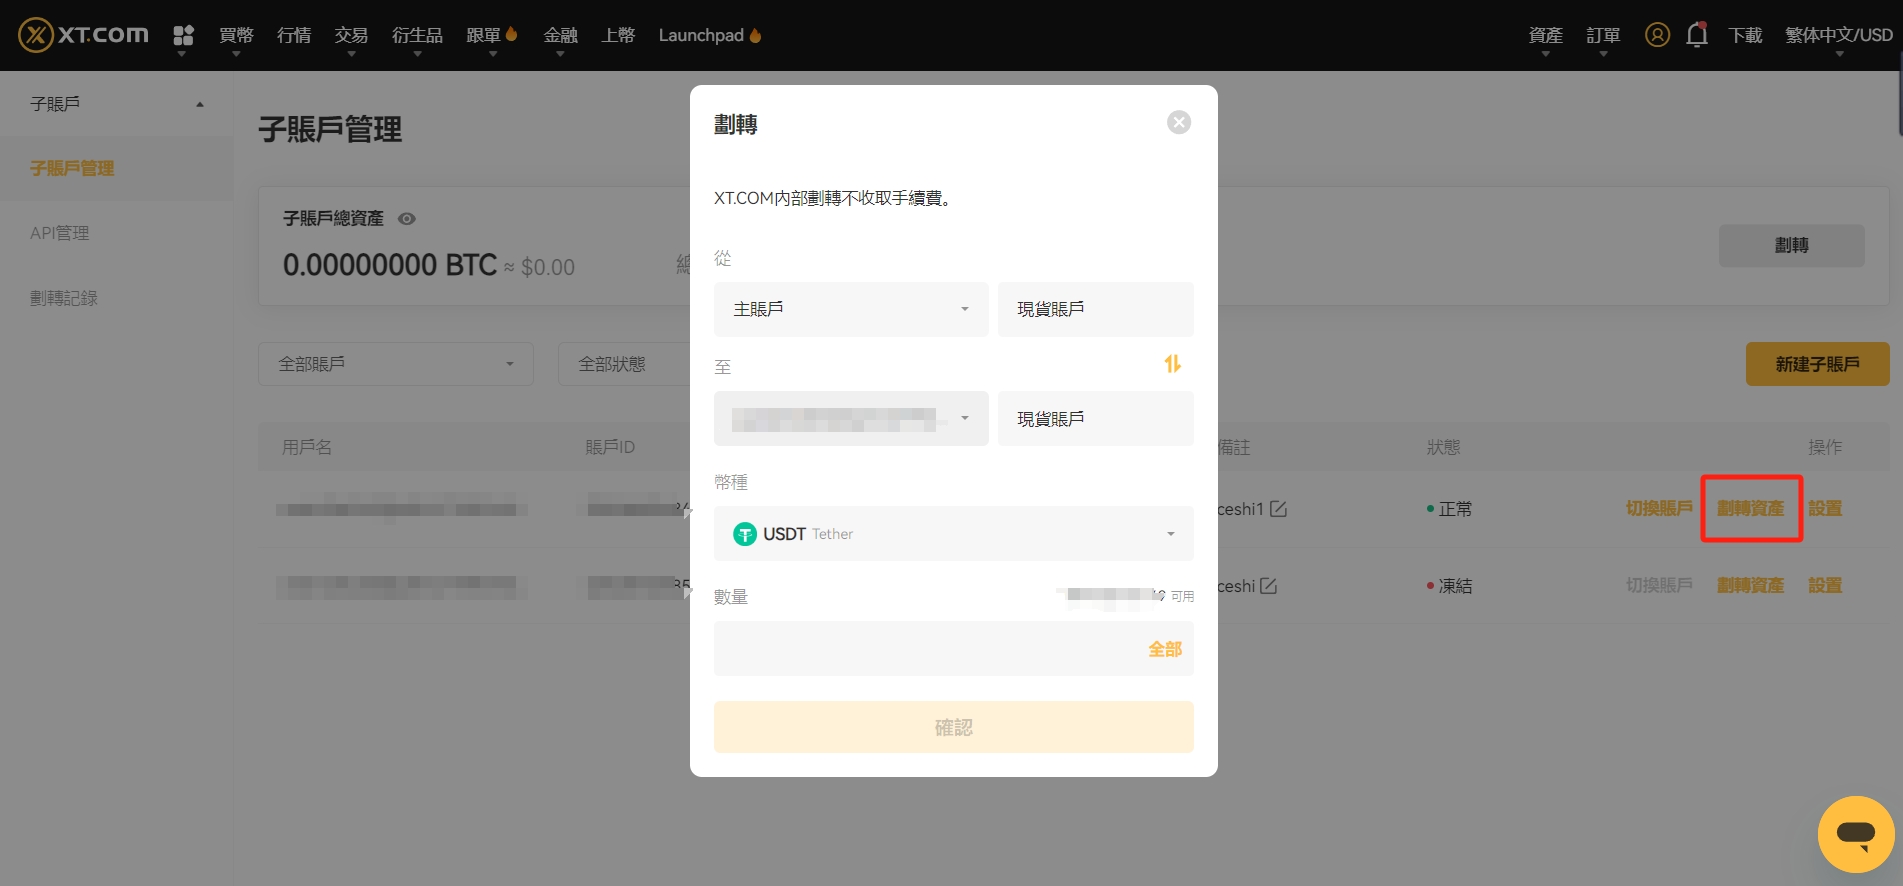Open the 訂單 orders menu
This screenshot has width=1903, height=886.
click(x=1603, y=35)
